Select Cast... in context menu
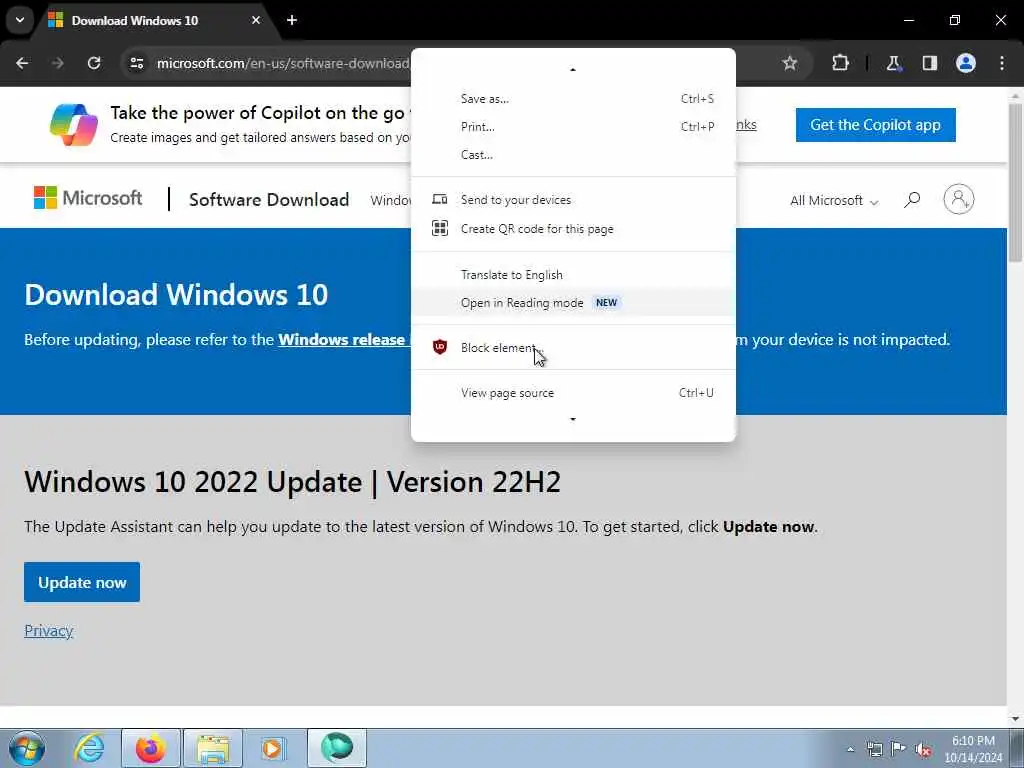Image resolution: width=1024 pixels, height=768 pixels. (x=573, y=155)
